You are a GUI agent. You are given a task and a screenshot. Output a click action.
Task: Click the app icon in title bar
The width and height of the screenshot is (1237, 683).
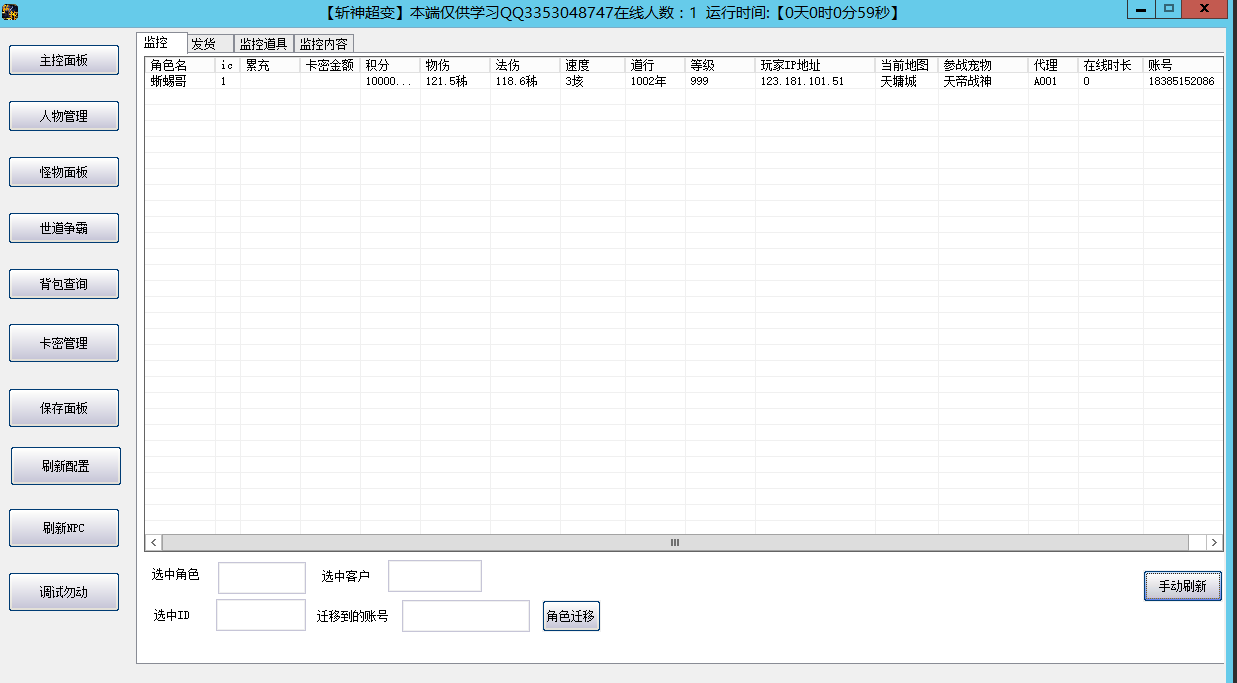pos(10,12)
